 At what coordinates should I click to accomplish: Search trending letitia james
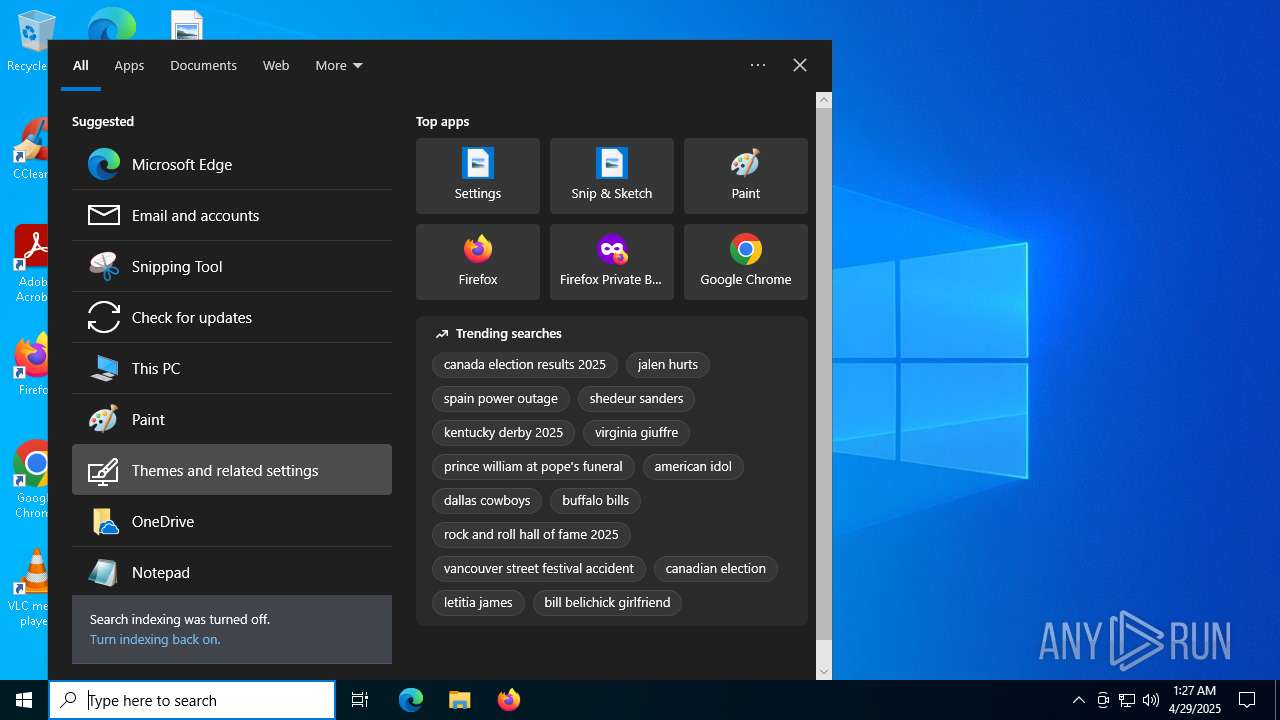click(478, 603)
